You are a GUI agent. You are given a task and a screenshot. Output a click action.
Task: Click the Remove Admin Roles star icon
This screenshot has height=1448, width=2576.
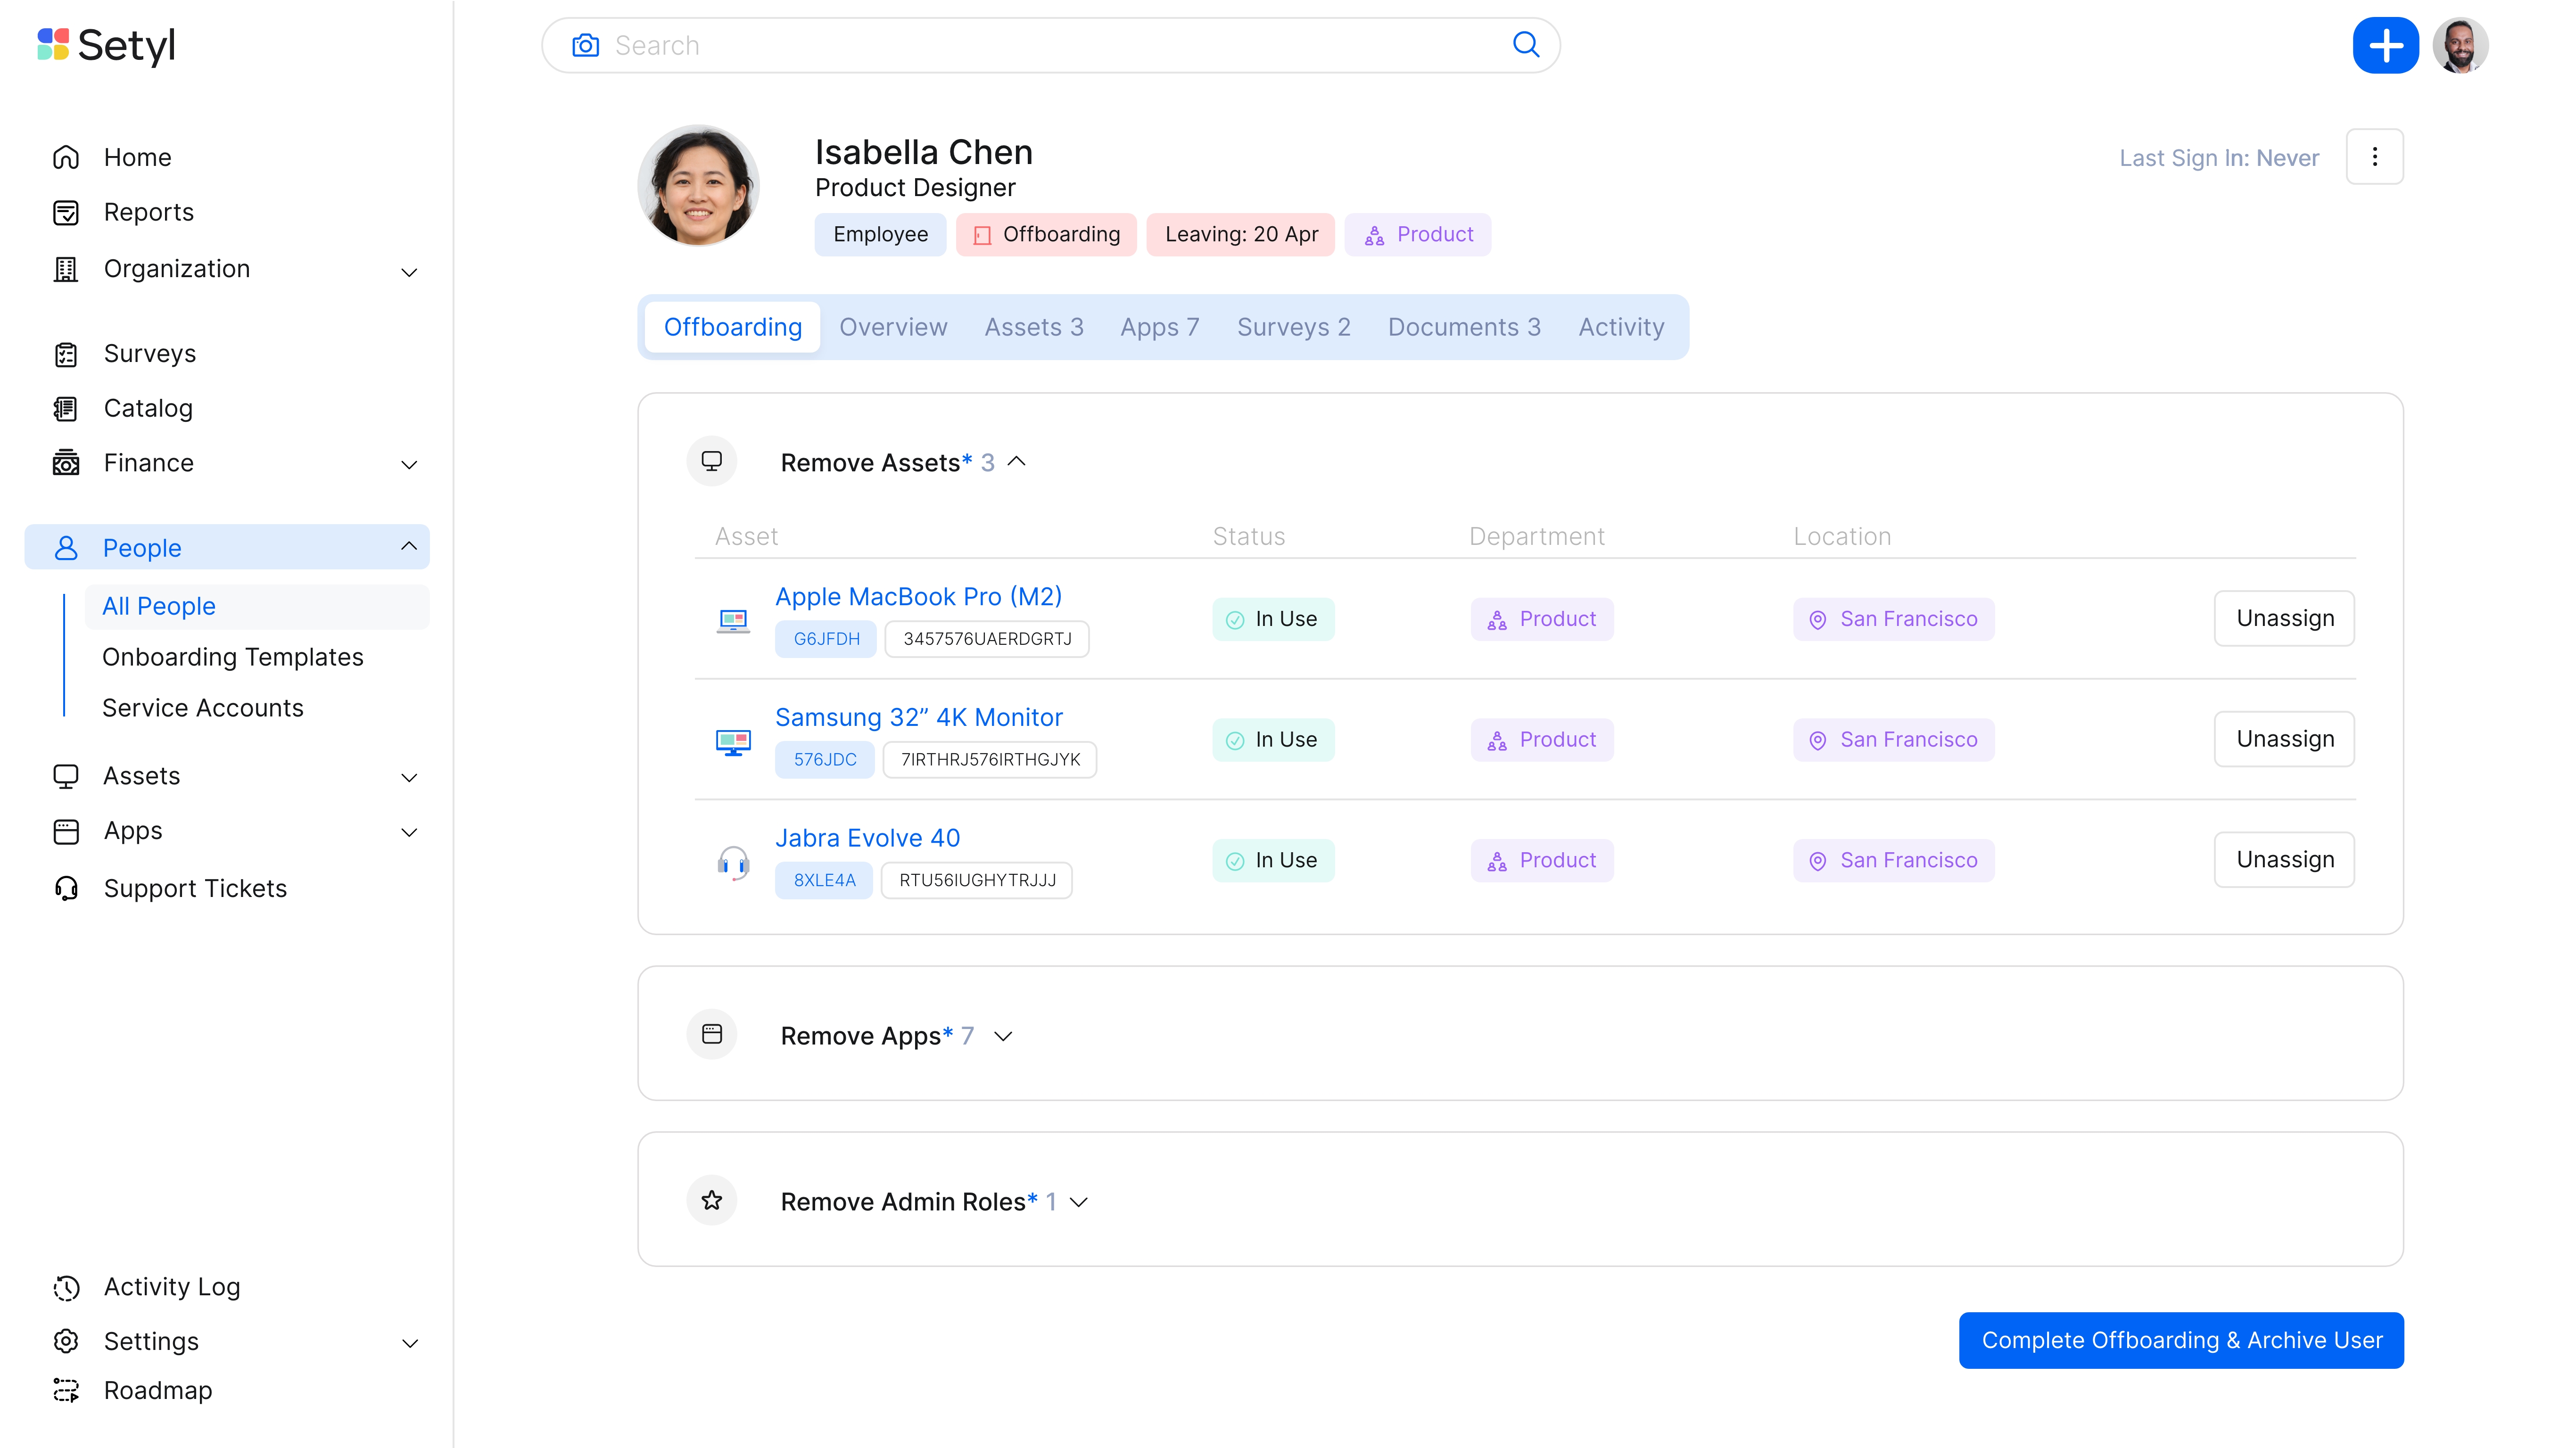(x=711, y=1200)
